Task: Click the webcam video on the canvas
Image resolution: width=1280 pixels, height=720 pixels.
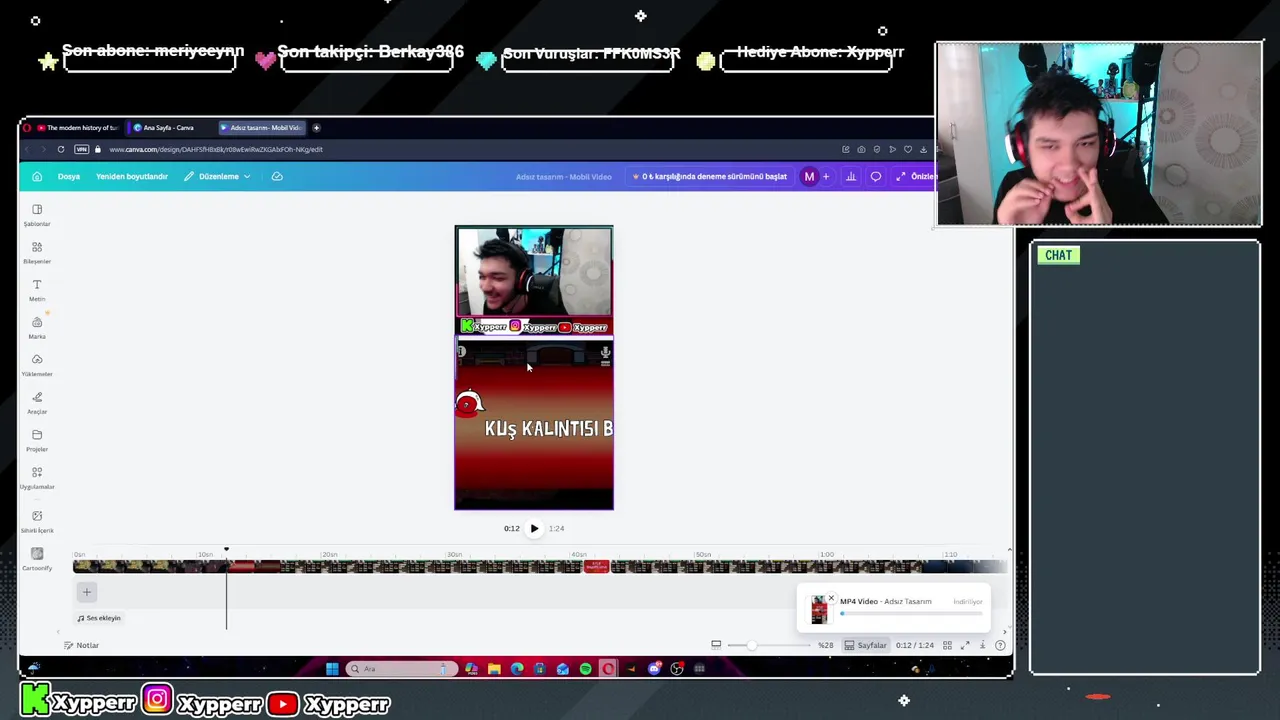Action: tap(534, 272)
